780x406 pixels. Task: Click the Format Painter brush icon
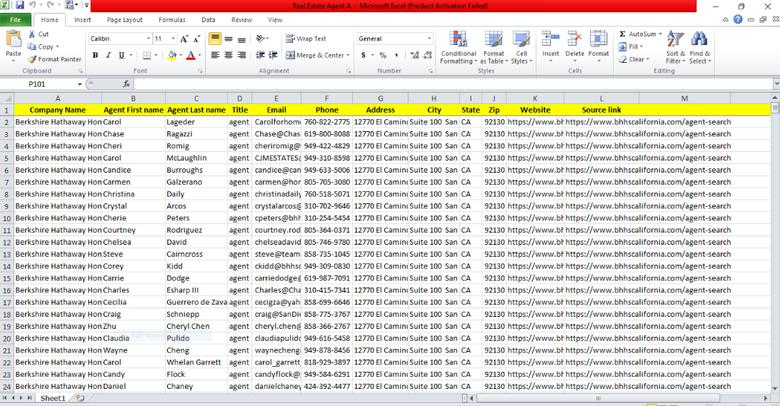coord(33,59)
